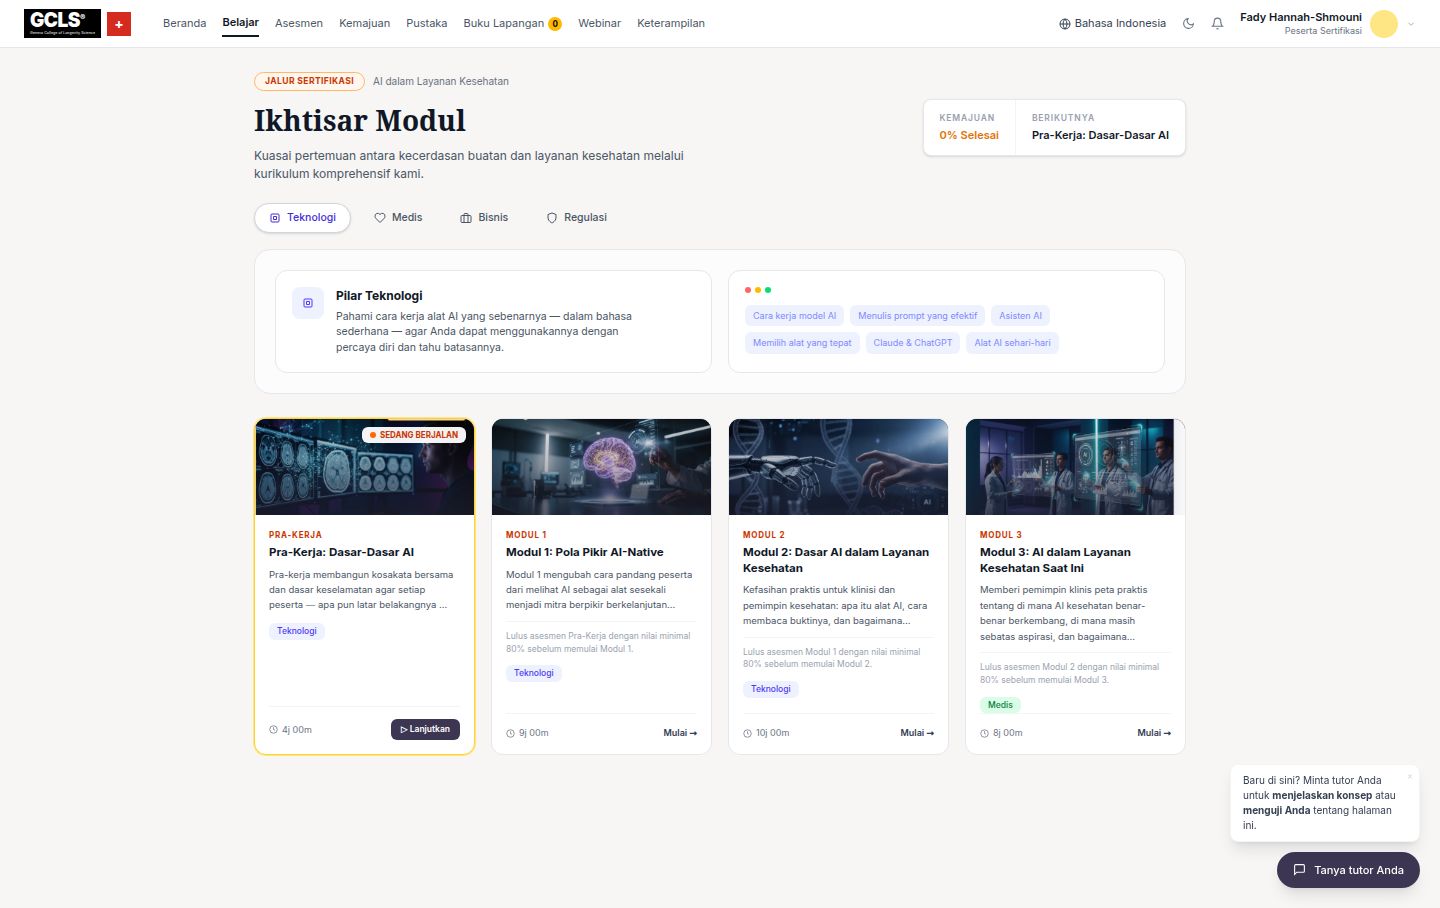The image size is (1440, 908).
Task: Click the 'Asisten AI' topic tag
Action: point(1020,316)
